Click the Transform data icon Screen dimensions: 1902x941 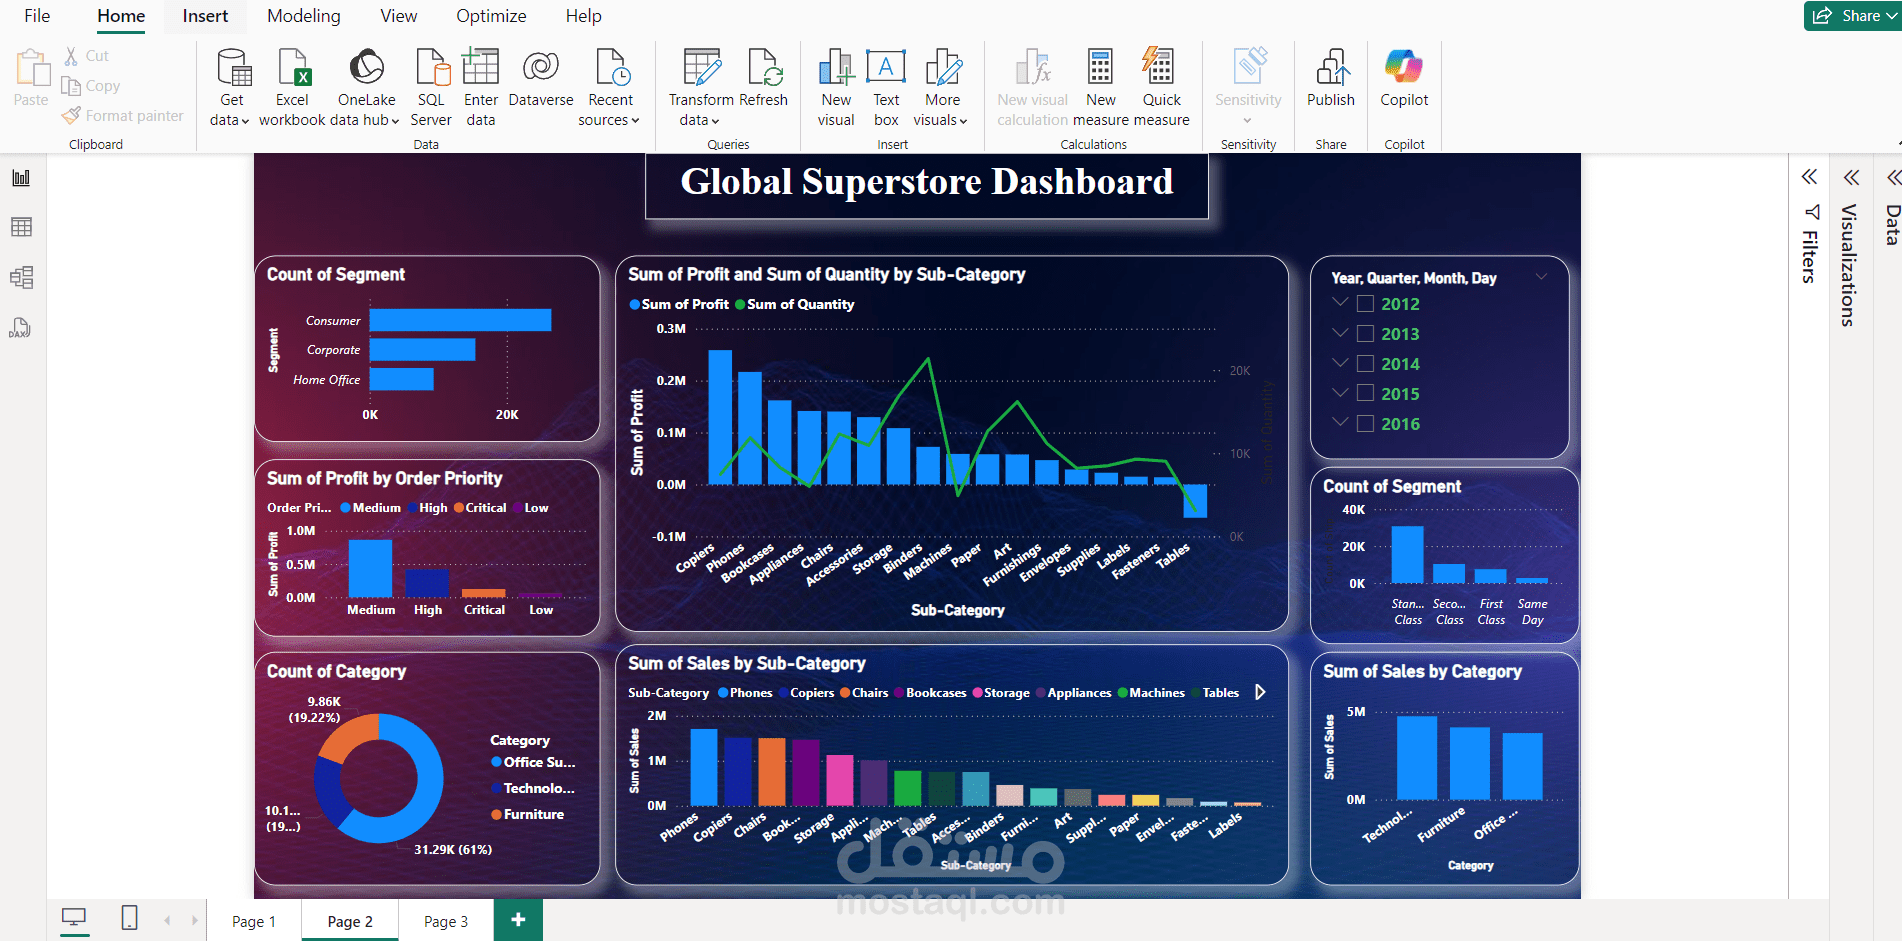coord(702,67)
